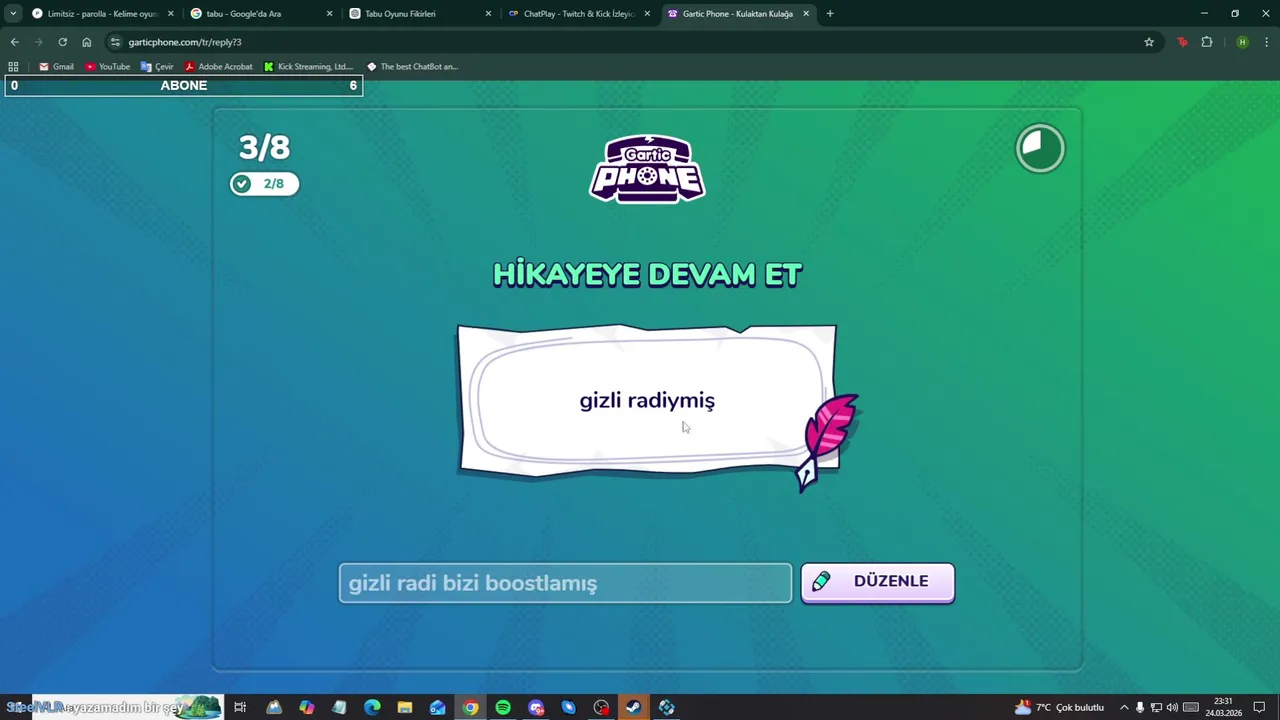Viewport: 1280px width, 720px height.
Task: Close the Tabu Oyunu Fikirleri tab
Action: pos(488,14)
